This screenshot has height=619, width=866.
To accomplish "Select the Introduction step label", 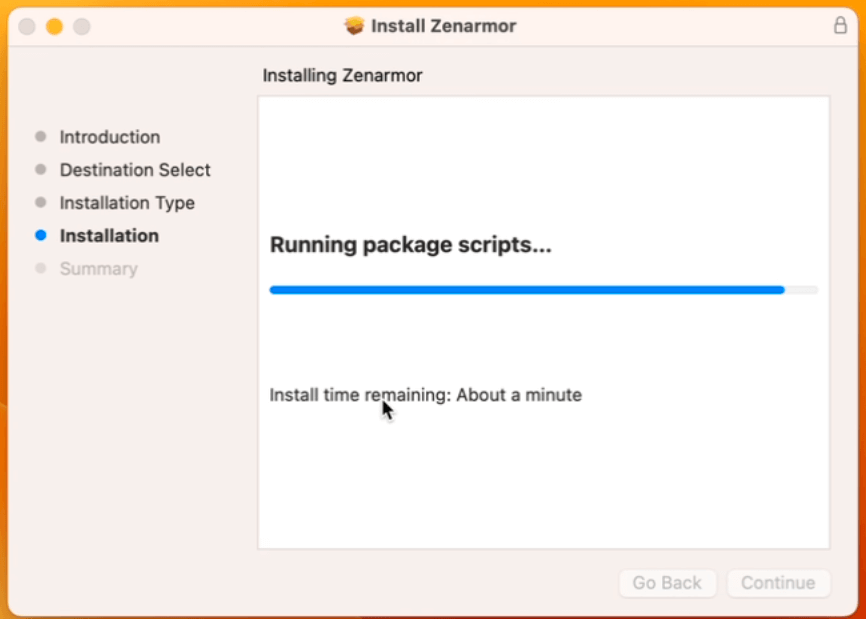I will (x=110, y=137).
